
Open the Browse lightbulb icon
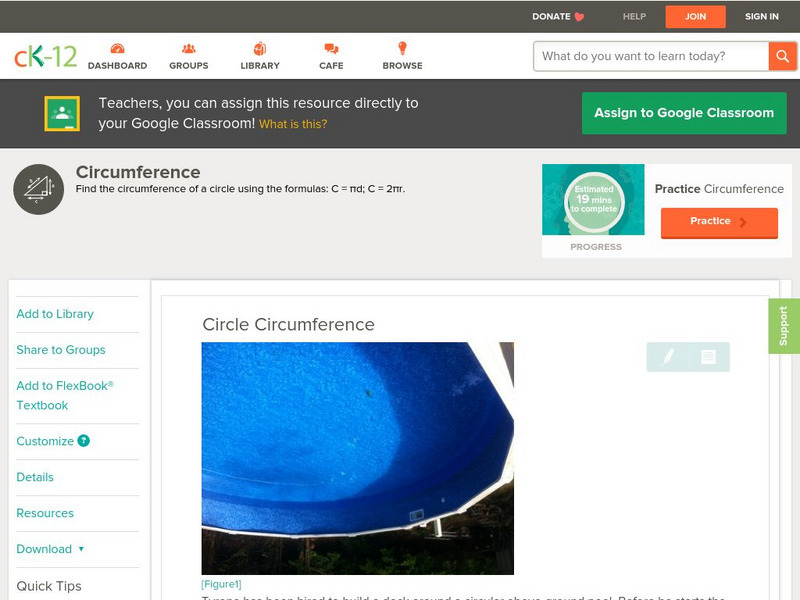pos(403,48)
